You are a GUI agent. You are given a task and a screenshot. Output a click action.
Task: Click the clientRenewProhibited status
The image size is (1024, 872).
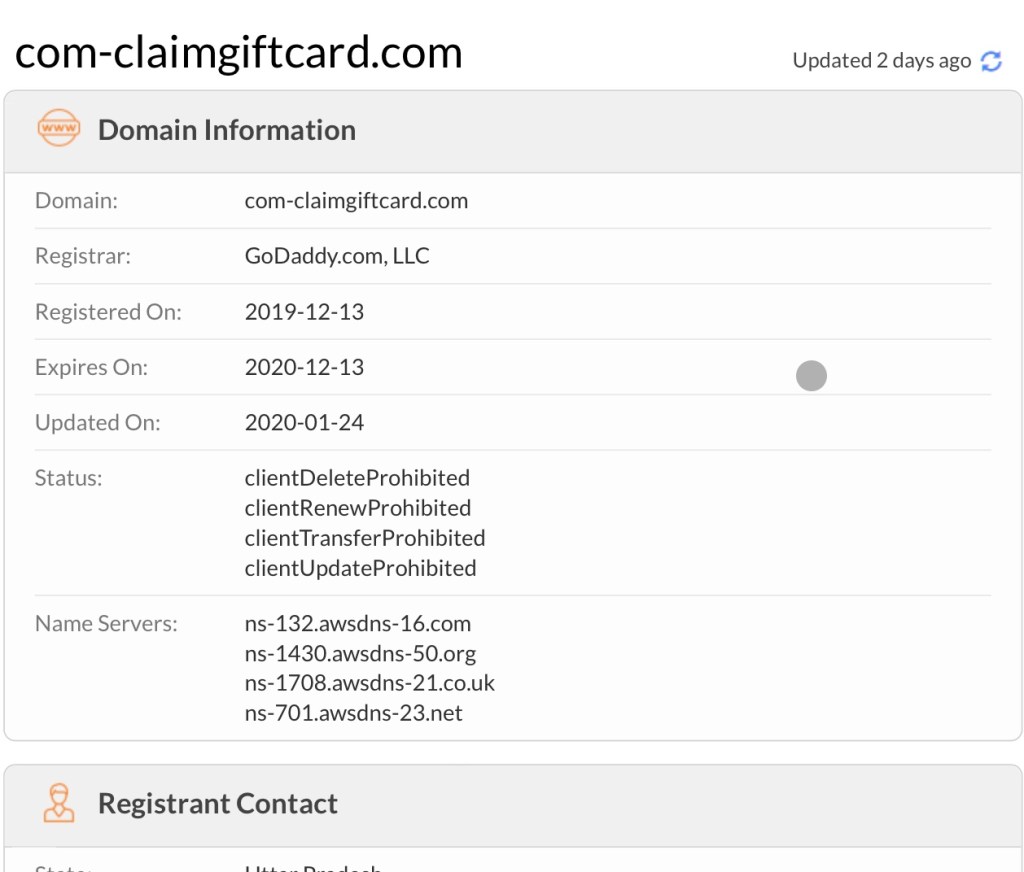(358, 508)
